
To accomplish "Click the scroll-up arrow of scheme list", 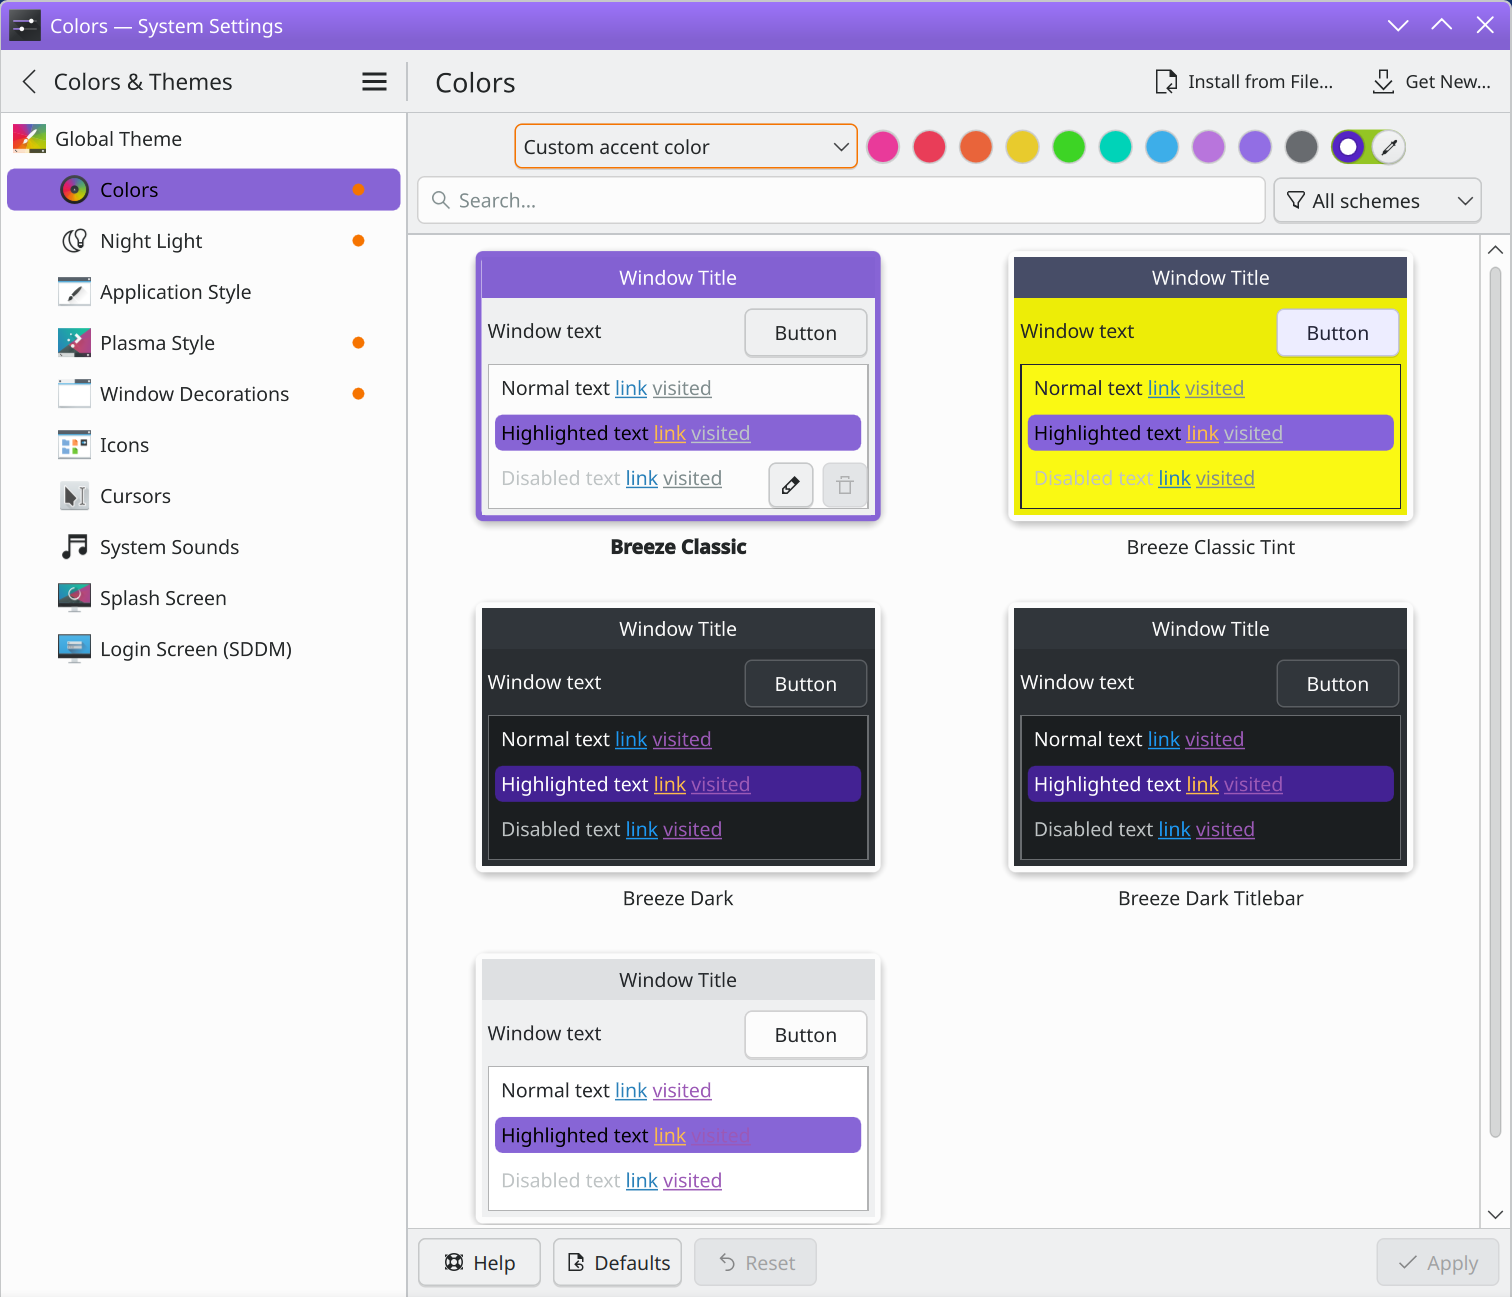I will click(1495, 250).
